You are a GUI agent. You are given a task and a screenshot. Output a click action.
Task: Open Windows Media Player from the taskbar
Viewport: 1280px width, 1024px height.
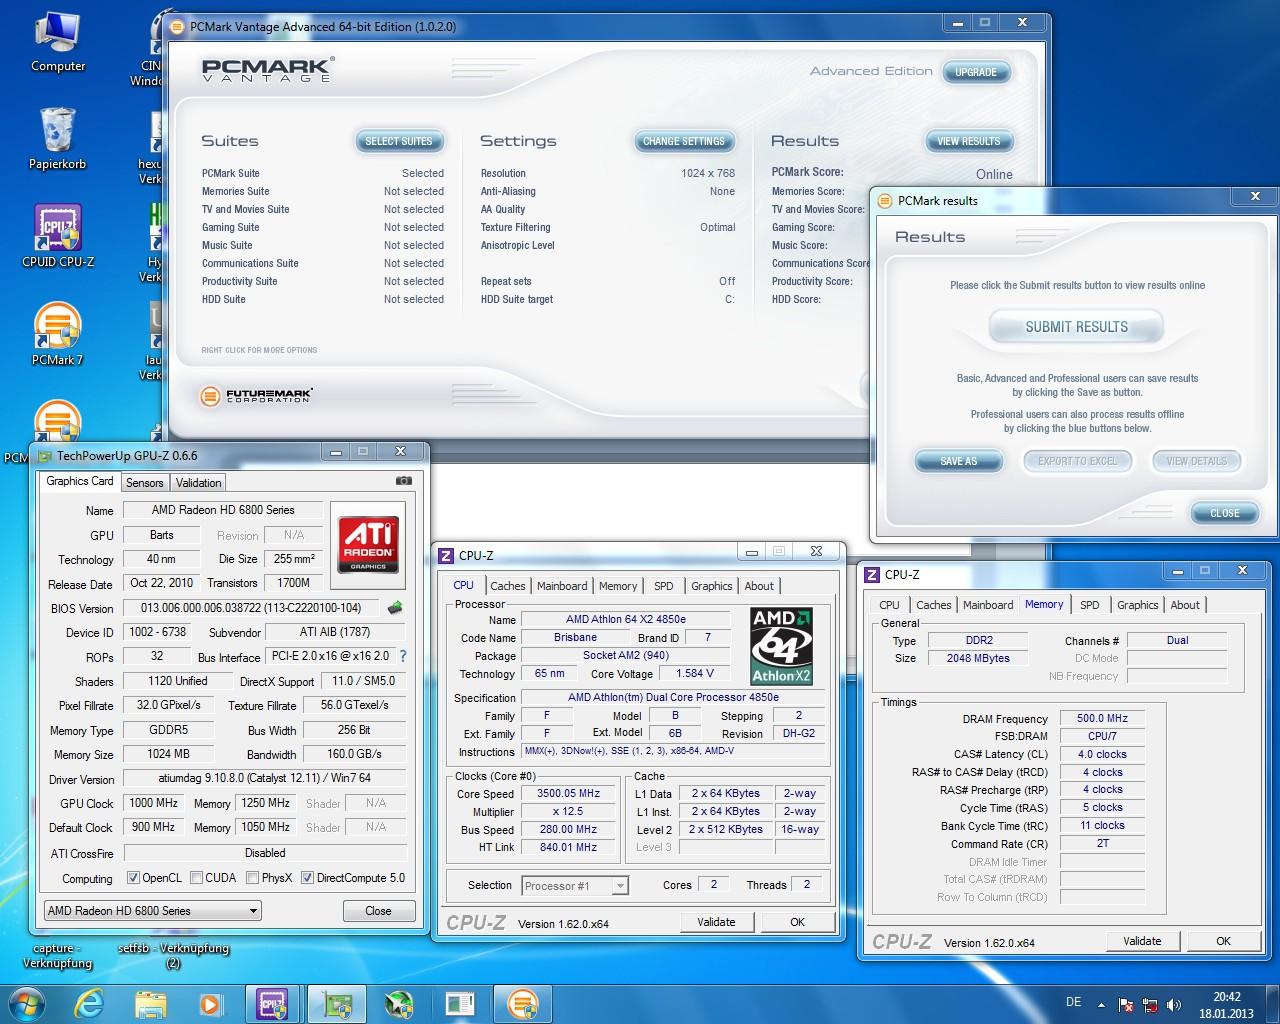[x=210, y=1003]
